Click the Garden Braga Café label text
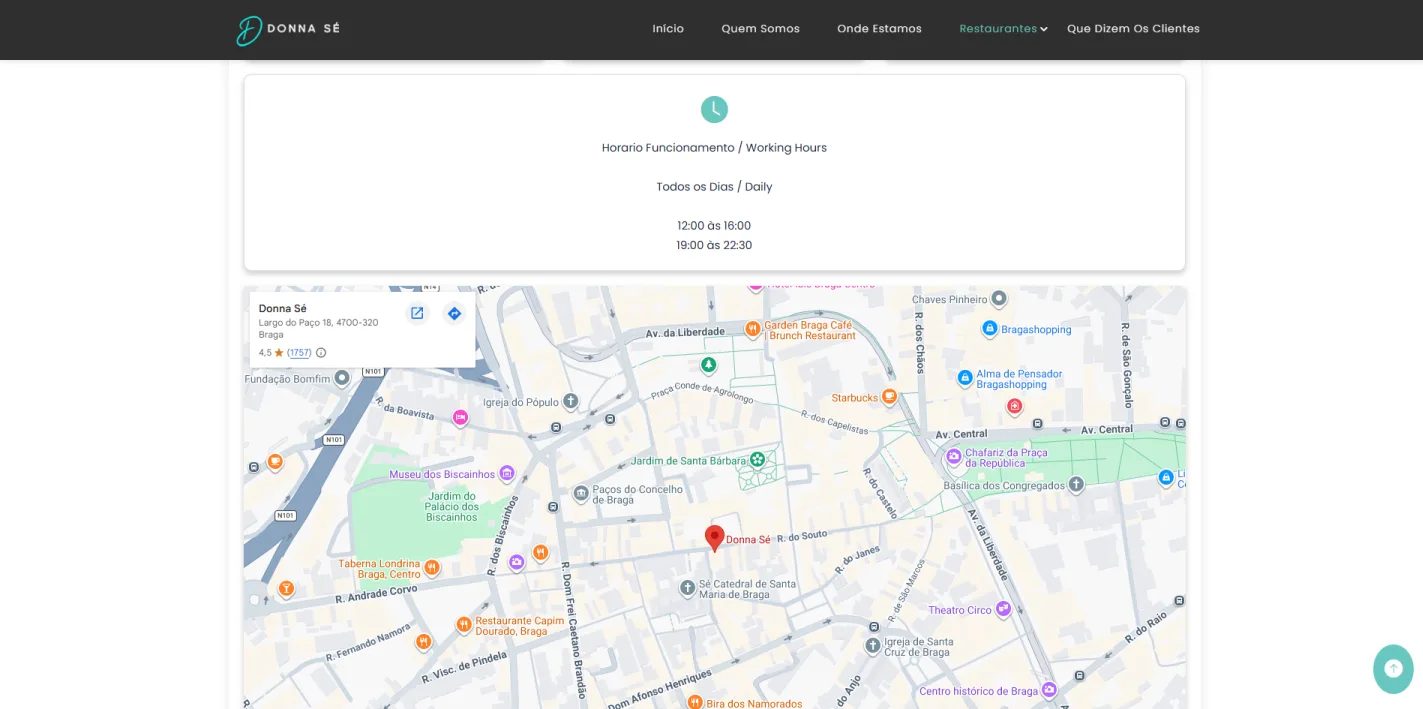This screenshot has width=1423, height=709. click(810, 330)
